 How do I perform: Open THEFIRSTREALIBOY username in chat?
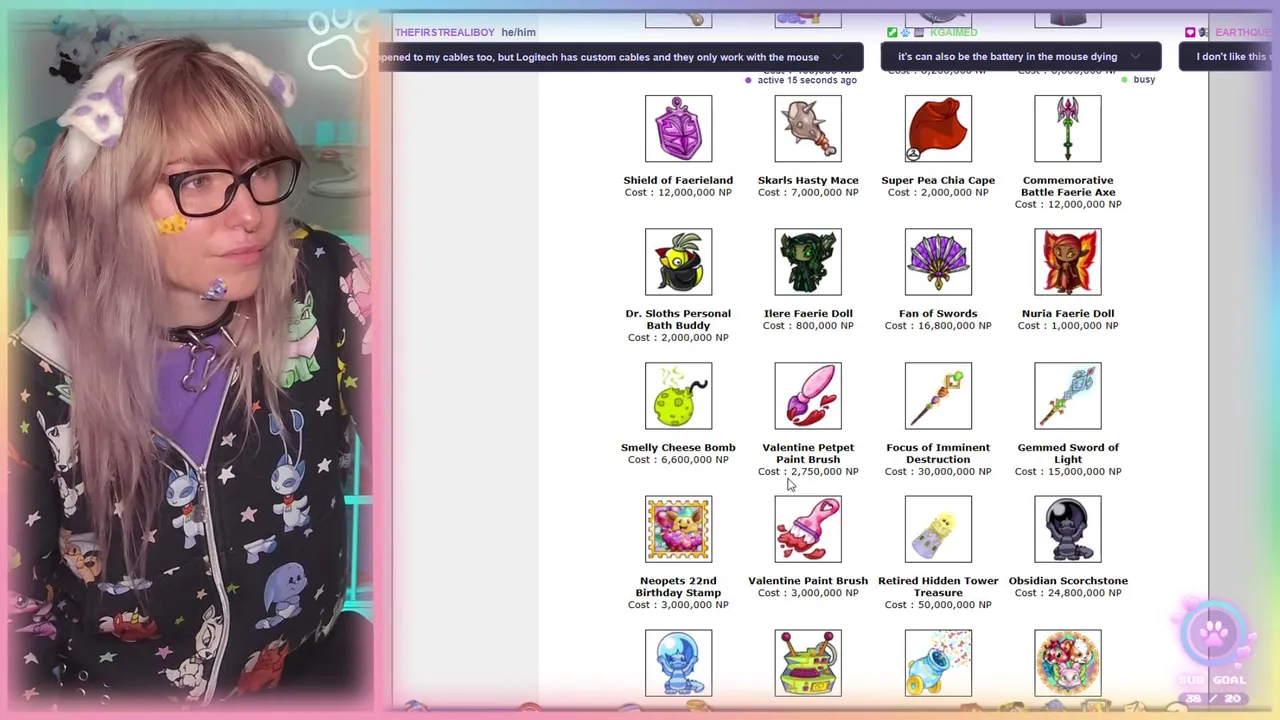pos(444,32)
